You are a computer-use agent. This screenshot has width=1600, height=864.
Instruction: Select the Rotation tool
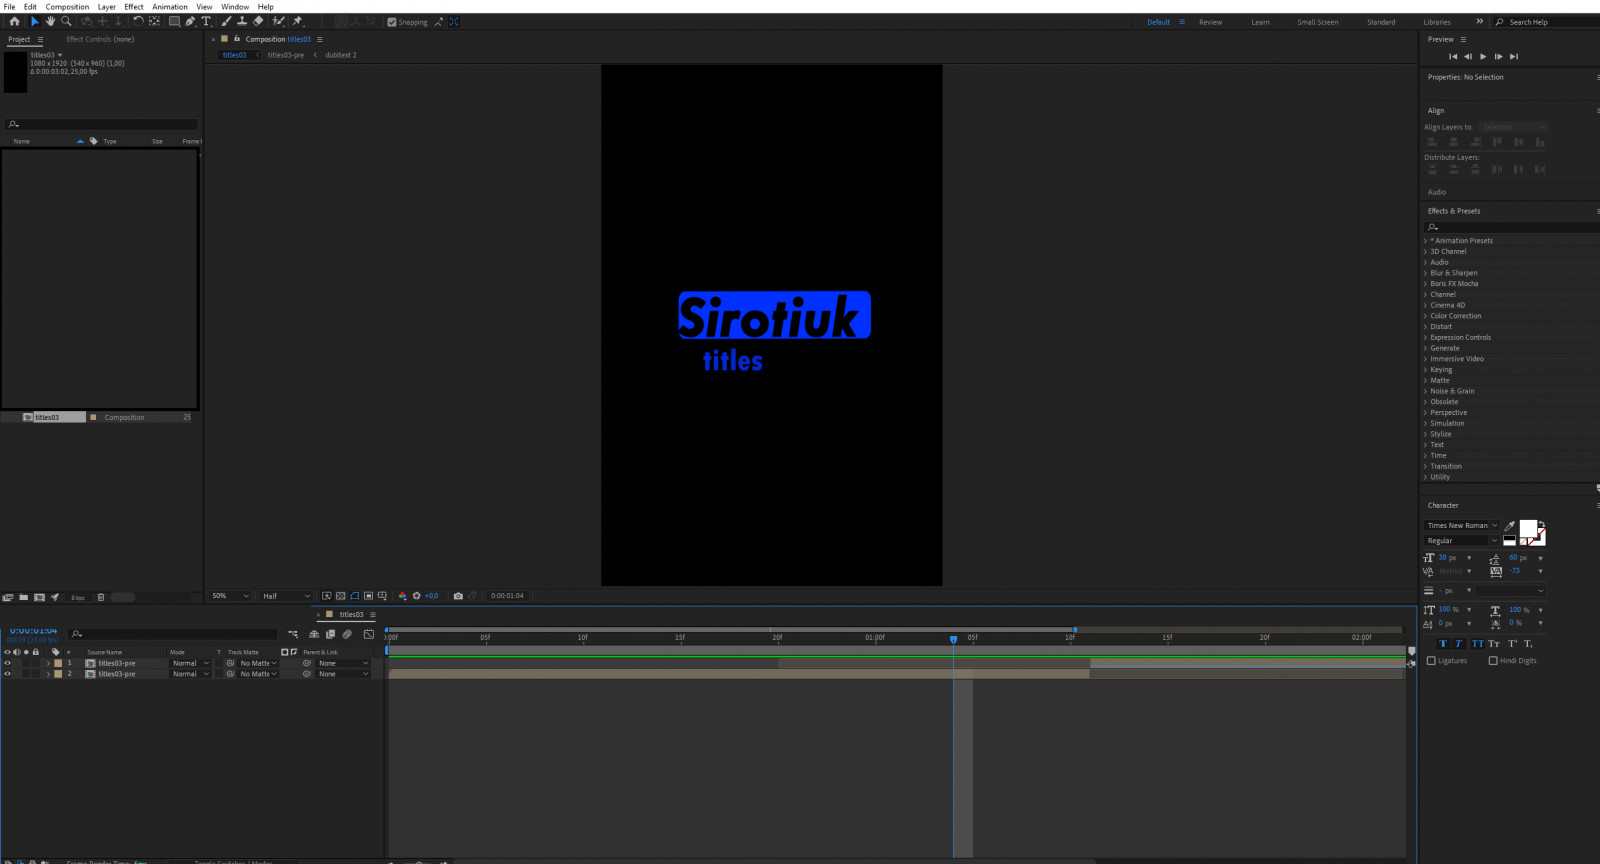coord(138,21)
